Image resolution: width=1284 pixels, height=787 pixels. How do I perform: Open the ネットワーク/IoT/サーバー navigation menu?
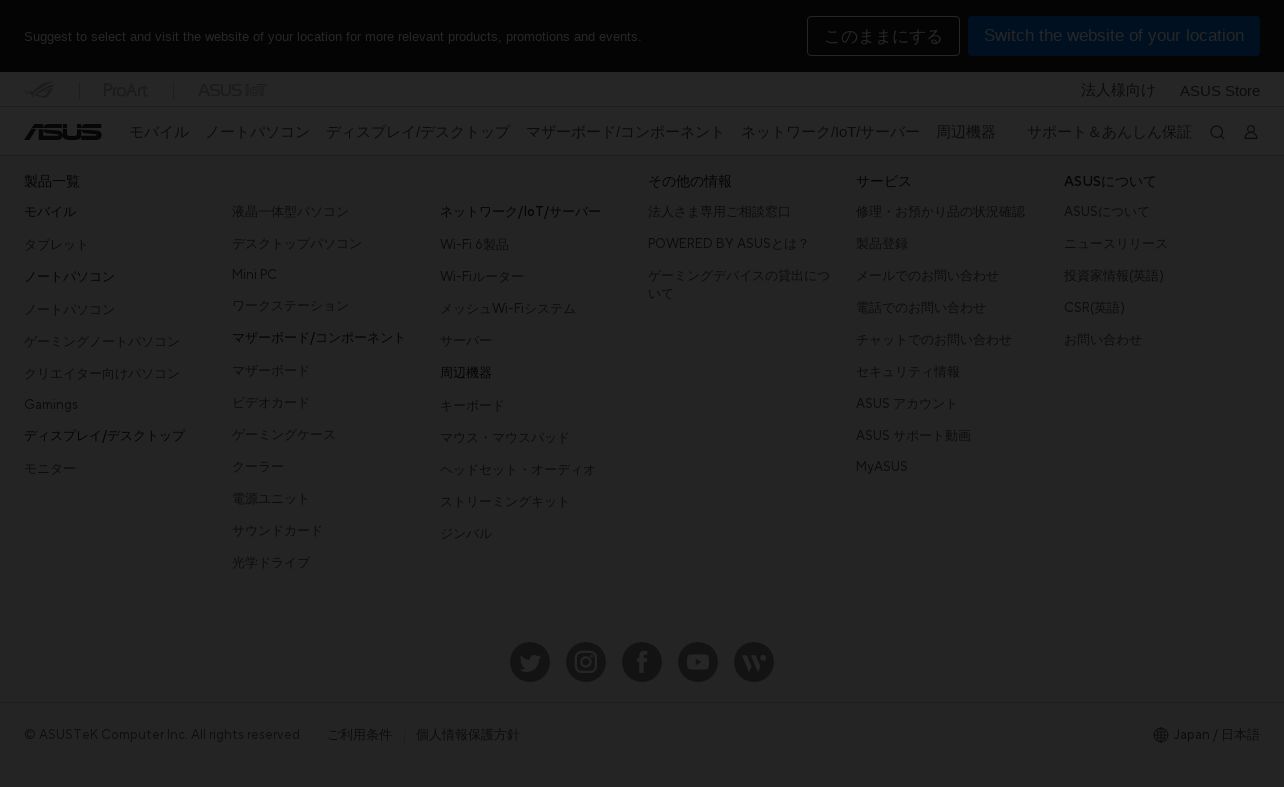point(830,132)
